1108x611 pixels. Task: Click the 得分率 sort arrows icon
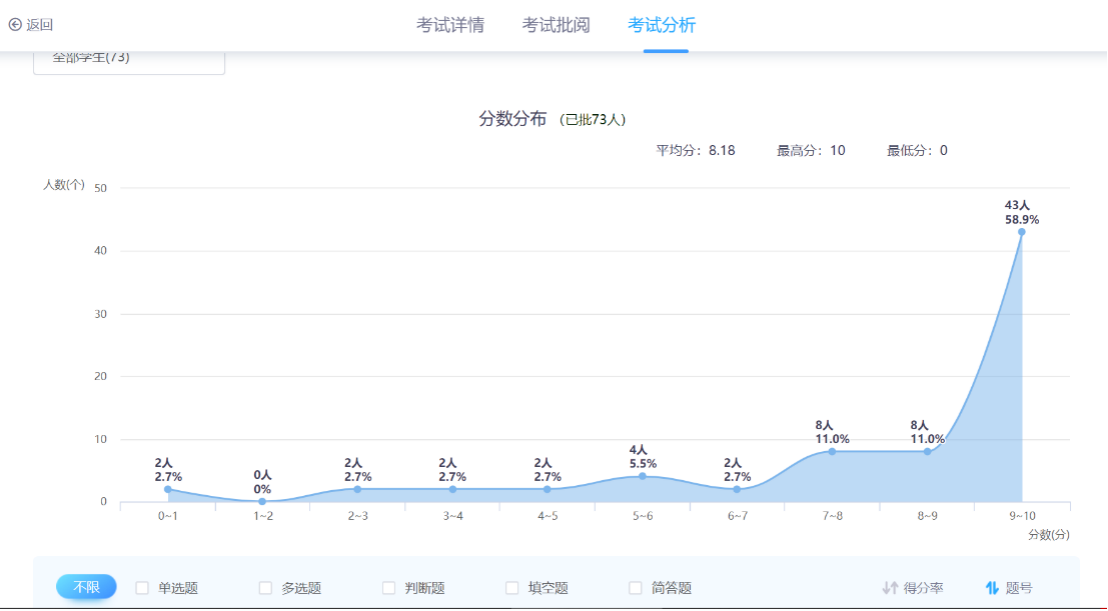click(889, 589)
